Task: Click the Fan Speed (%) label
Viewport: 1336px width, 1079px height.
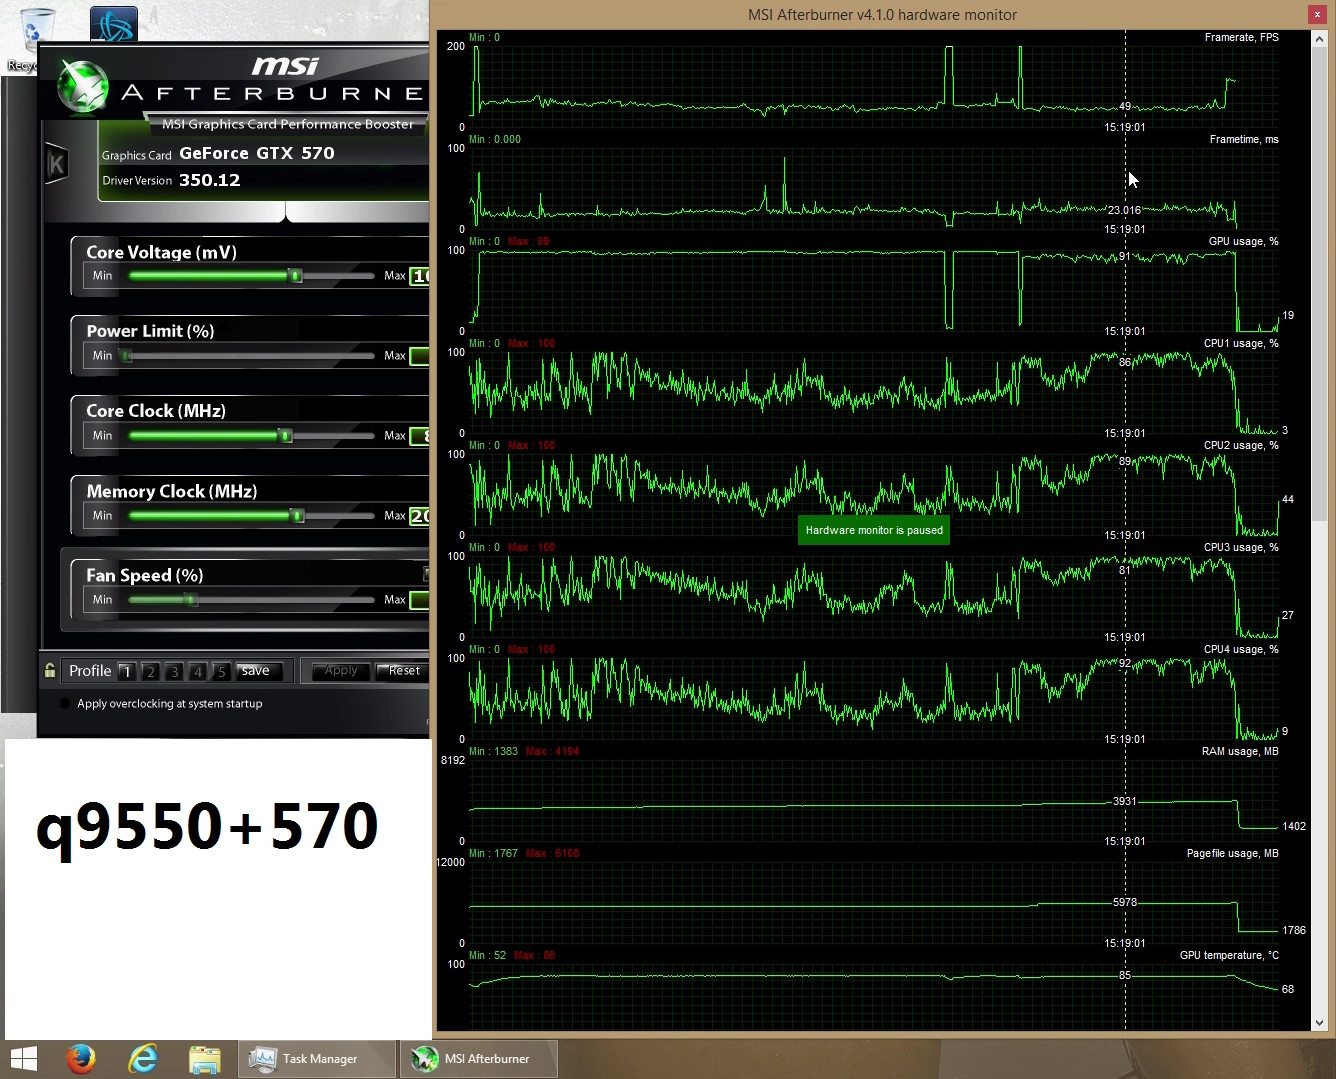Action: tap(145, 576)
